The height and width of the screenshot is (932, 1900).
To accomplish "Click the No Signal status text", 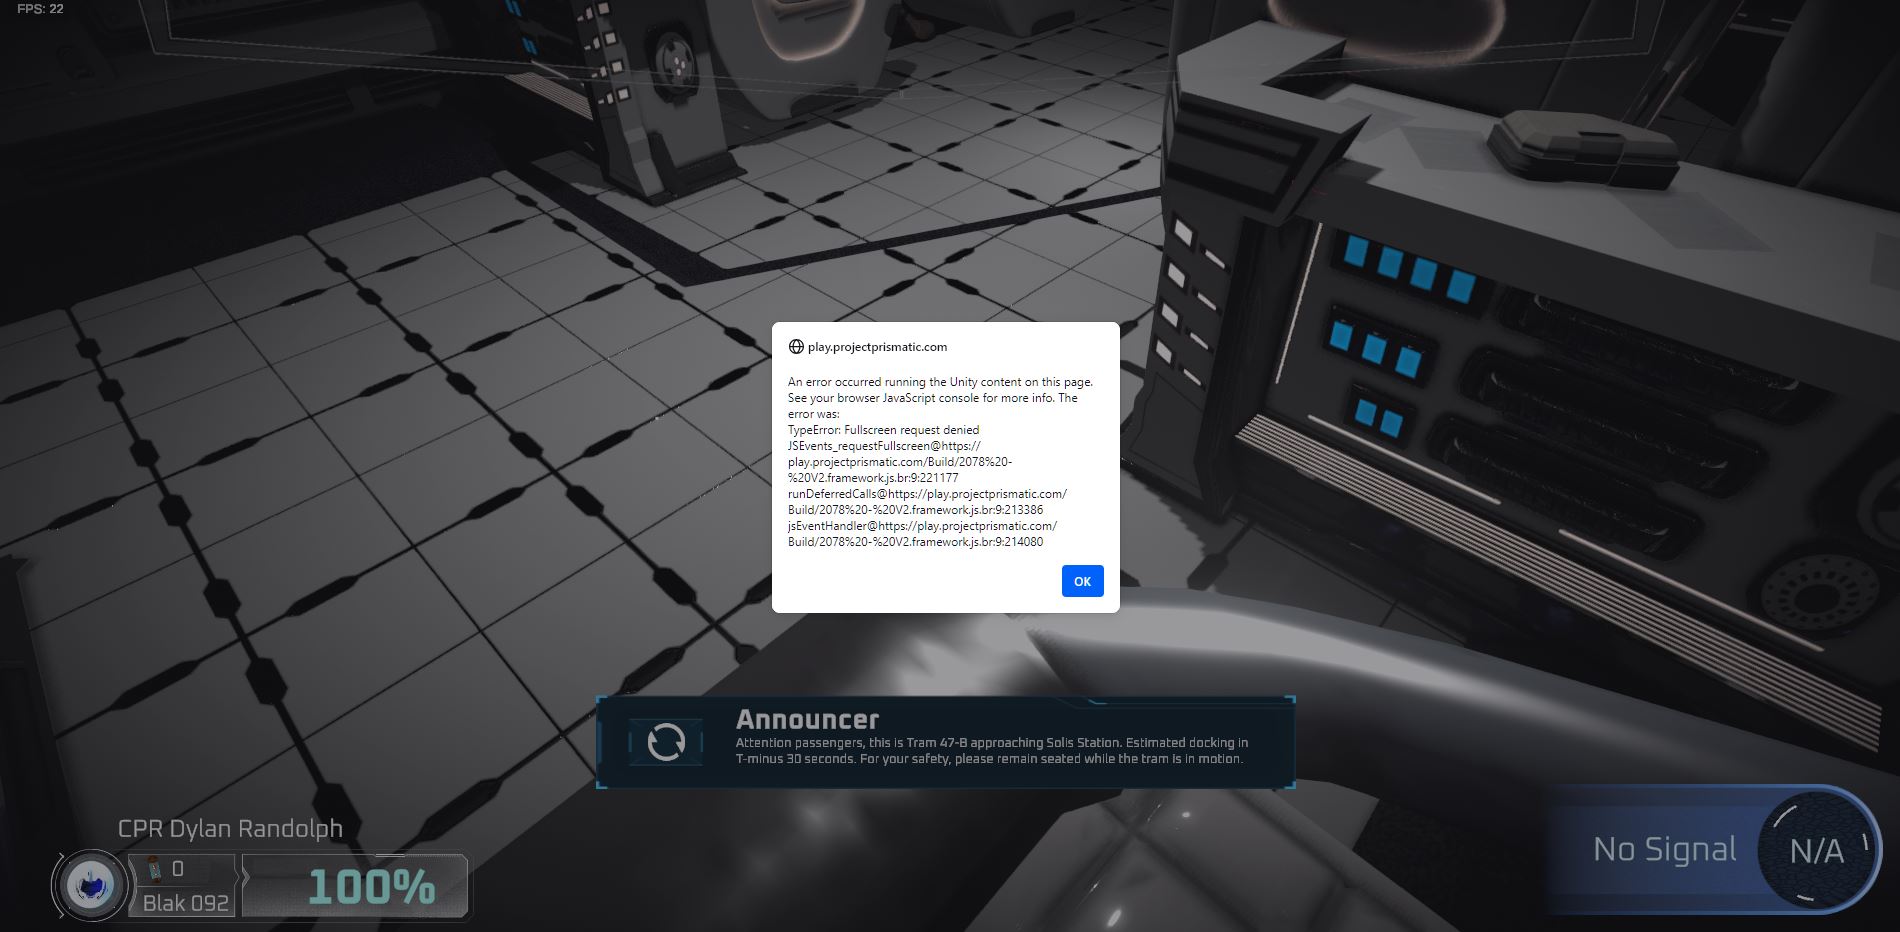I will pos(1664,850).
